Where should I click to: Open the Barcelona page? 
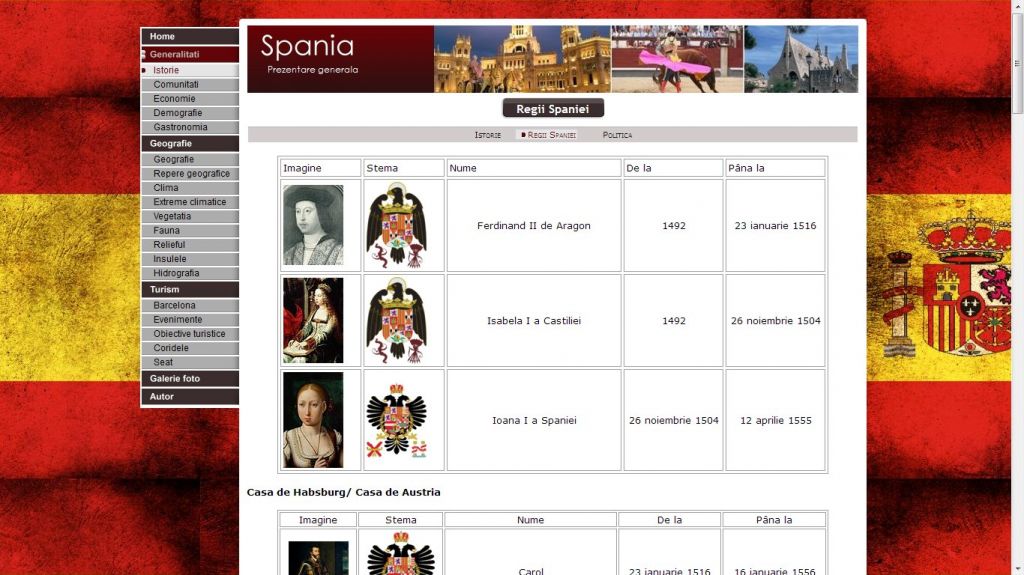(x=189, y=305)
